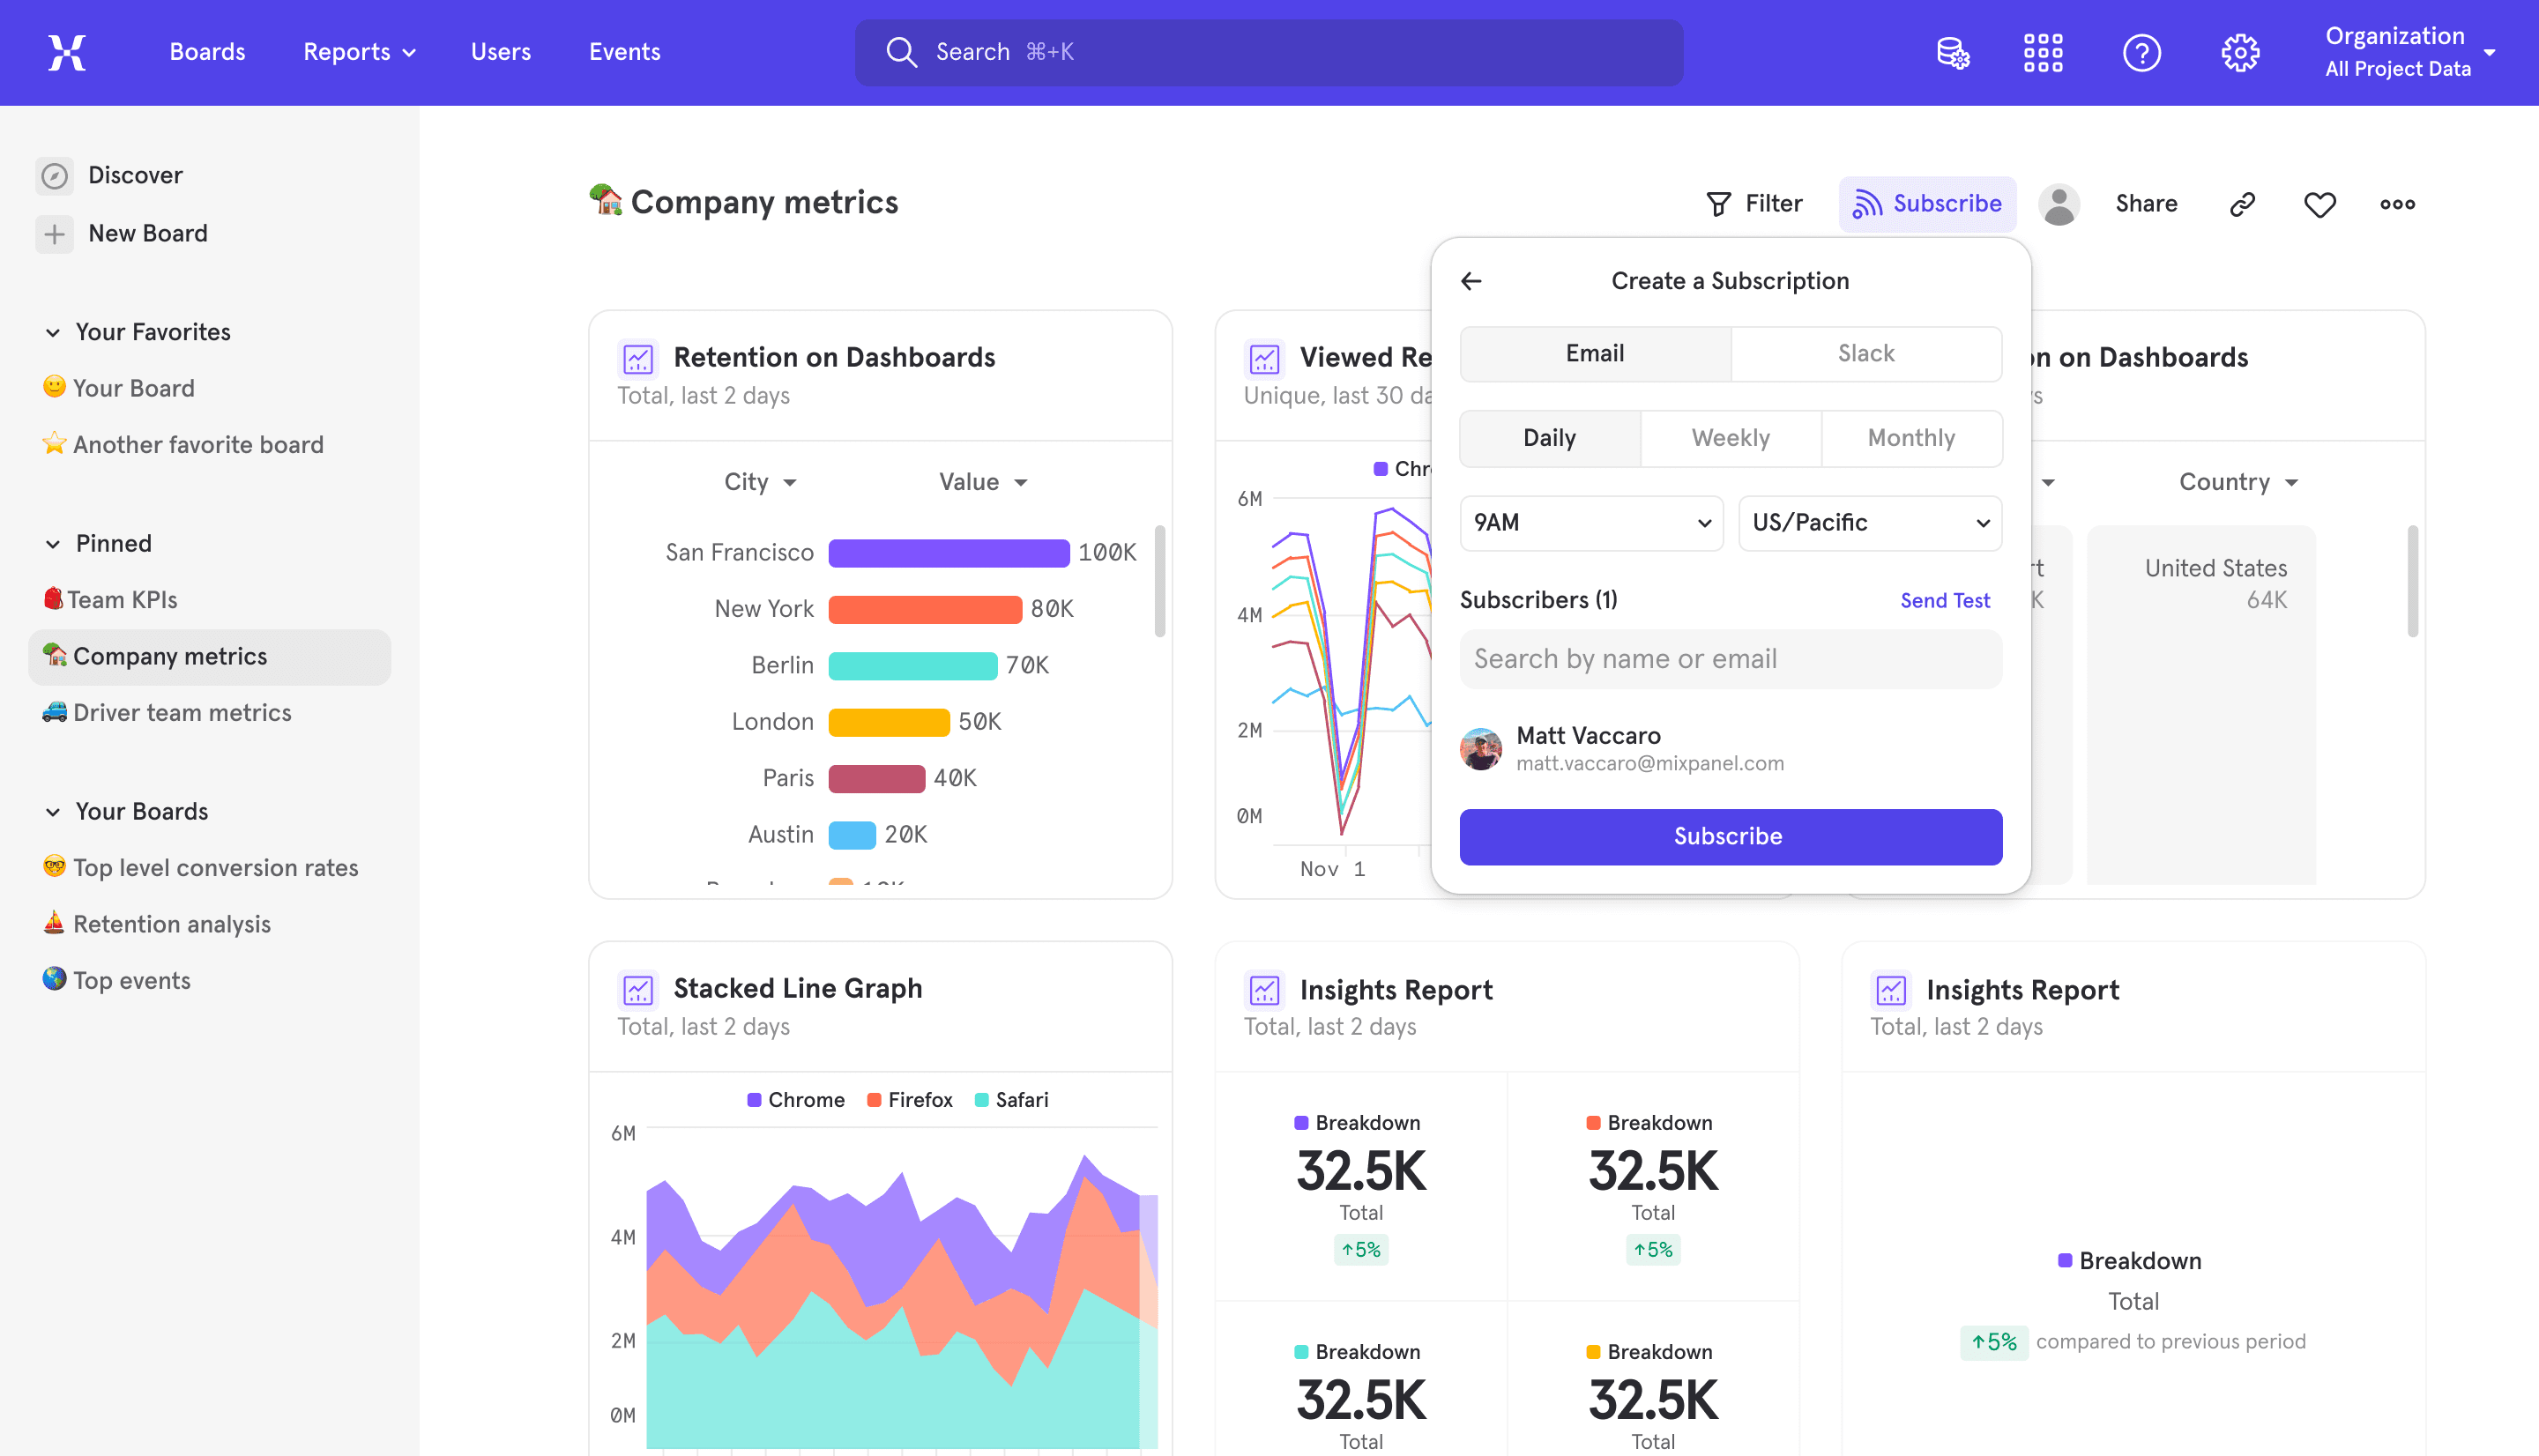The image size is (2539, 1456).
Task: Click the subscriber search field
Action: click(1730, 659)
